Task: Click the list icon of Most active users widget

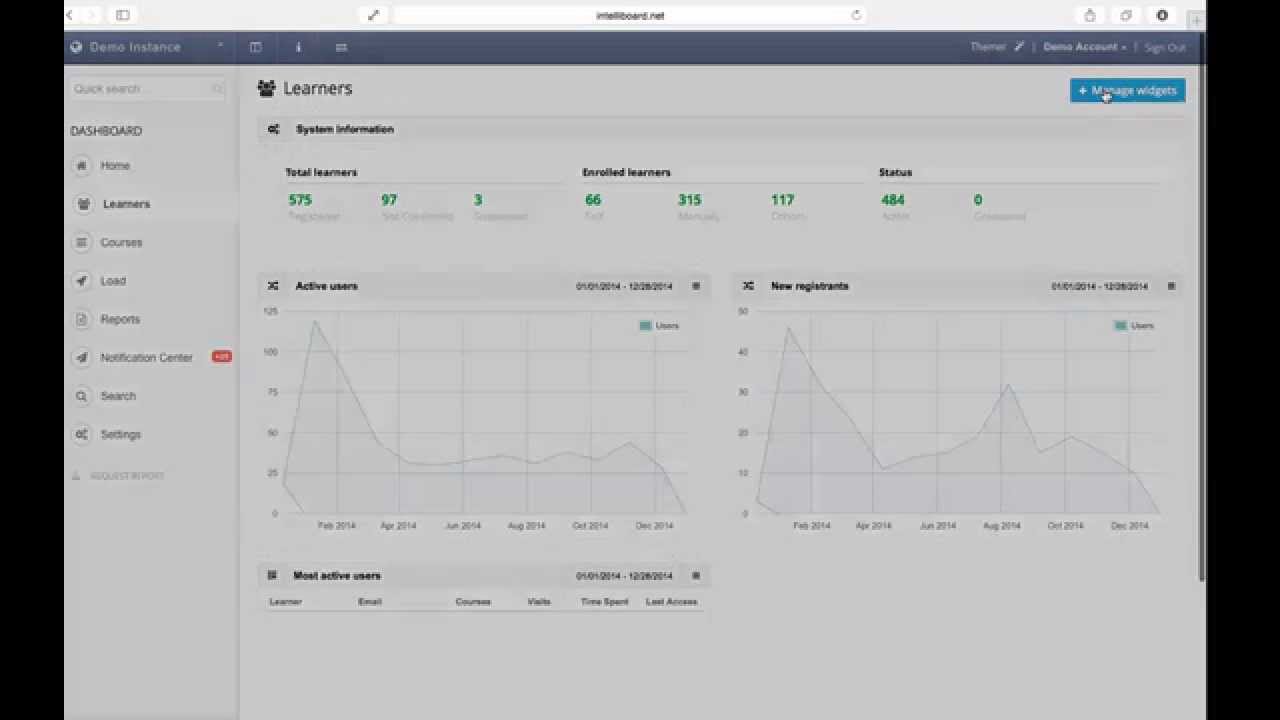Action: point(272,575)
